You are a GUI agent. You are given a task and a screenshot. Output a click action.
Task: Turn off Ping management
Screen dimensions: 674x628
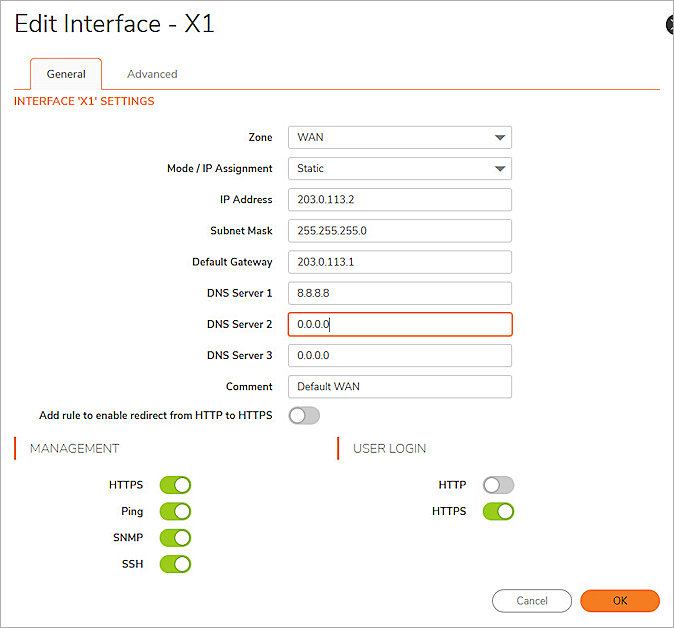[175, 511]
